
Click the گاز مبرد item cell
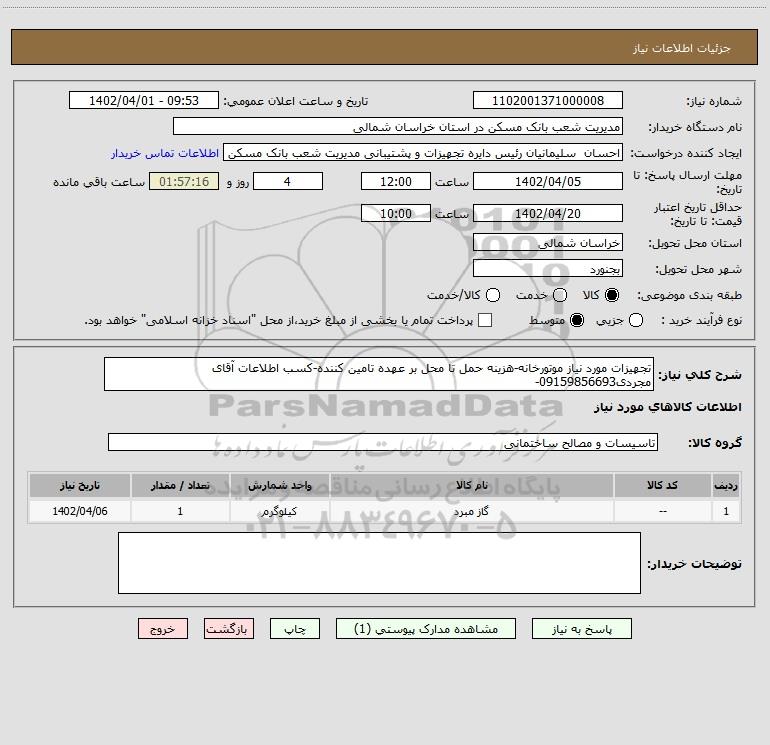[x=472, y=511]
